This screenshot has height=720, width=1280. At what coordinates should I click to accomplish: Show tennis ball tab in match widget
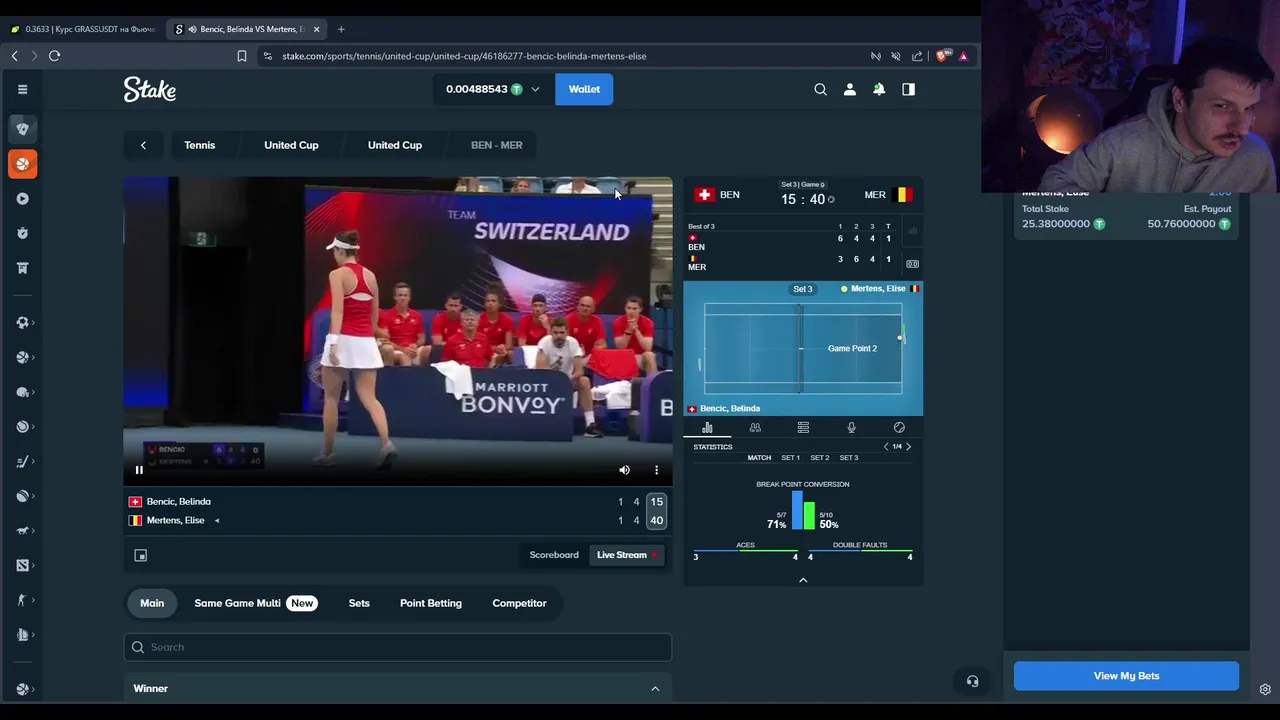(899, 428)
